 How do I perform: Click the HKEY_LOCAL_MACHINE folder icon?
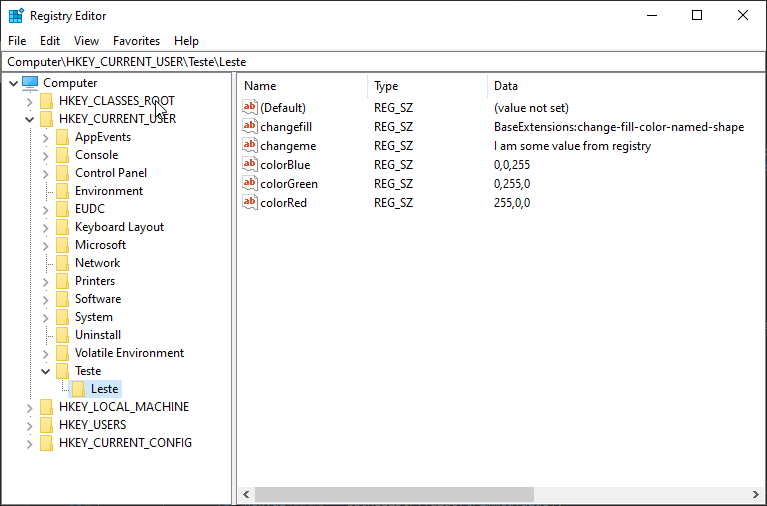click(x=46, y=407)
